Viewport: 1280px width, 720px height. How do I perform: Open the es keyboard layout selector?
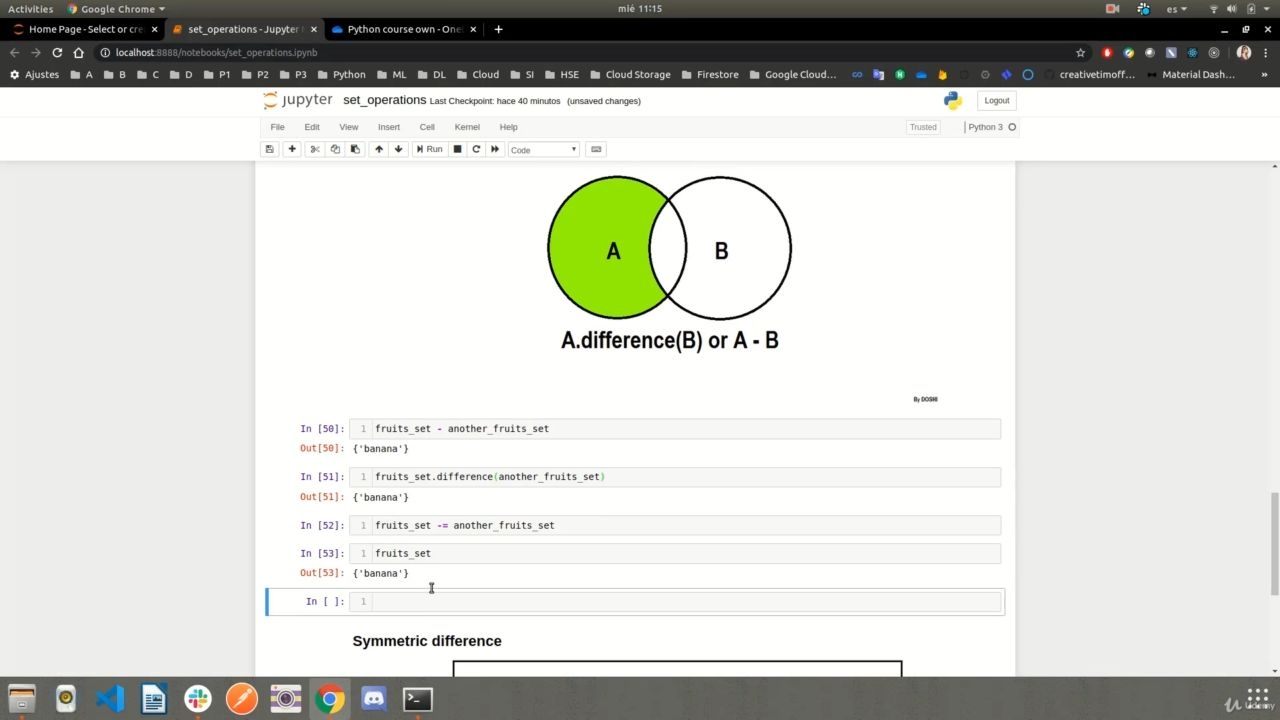click(x=1177, y=9)
